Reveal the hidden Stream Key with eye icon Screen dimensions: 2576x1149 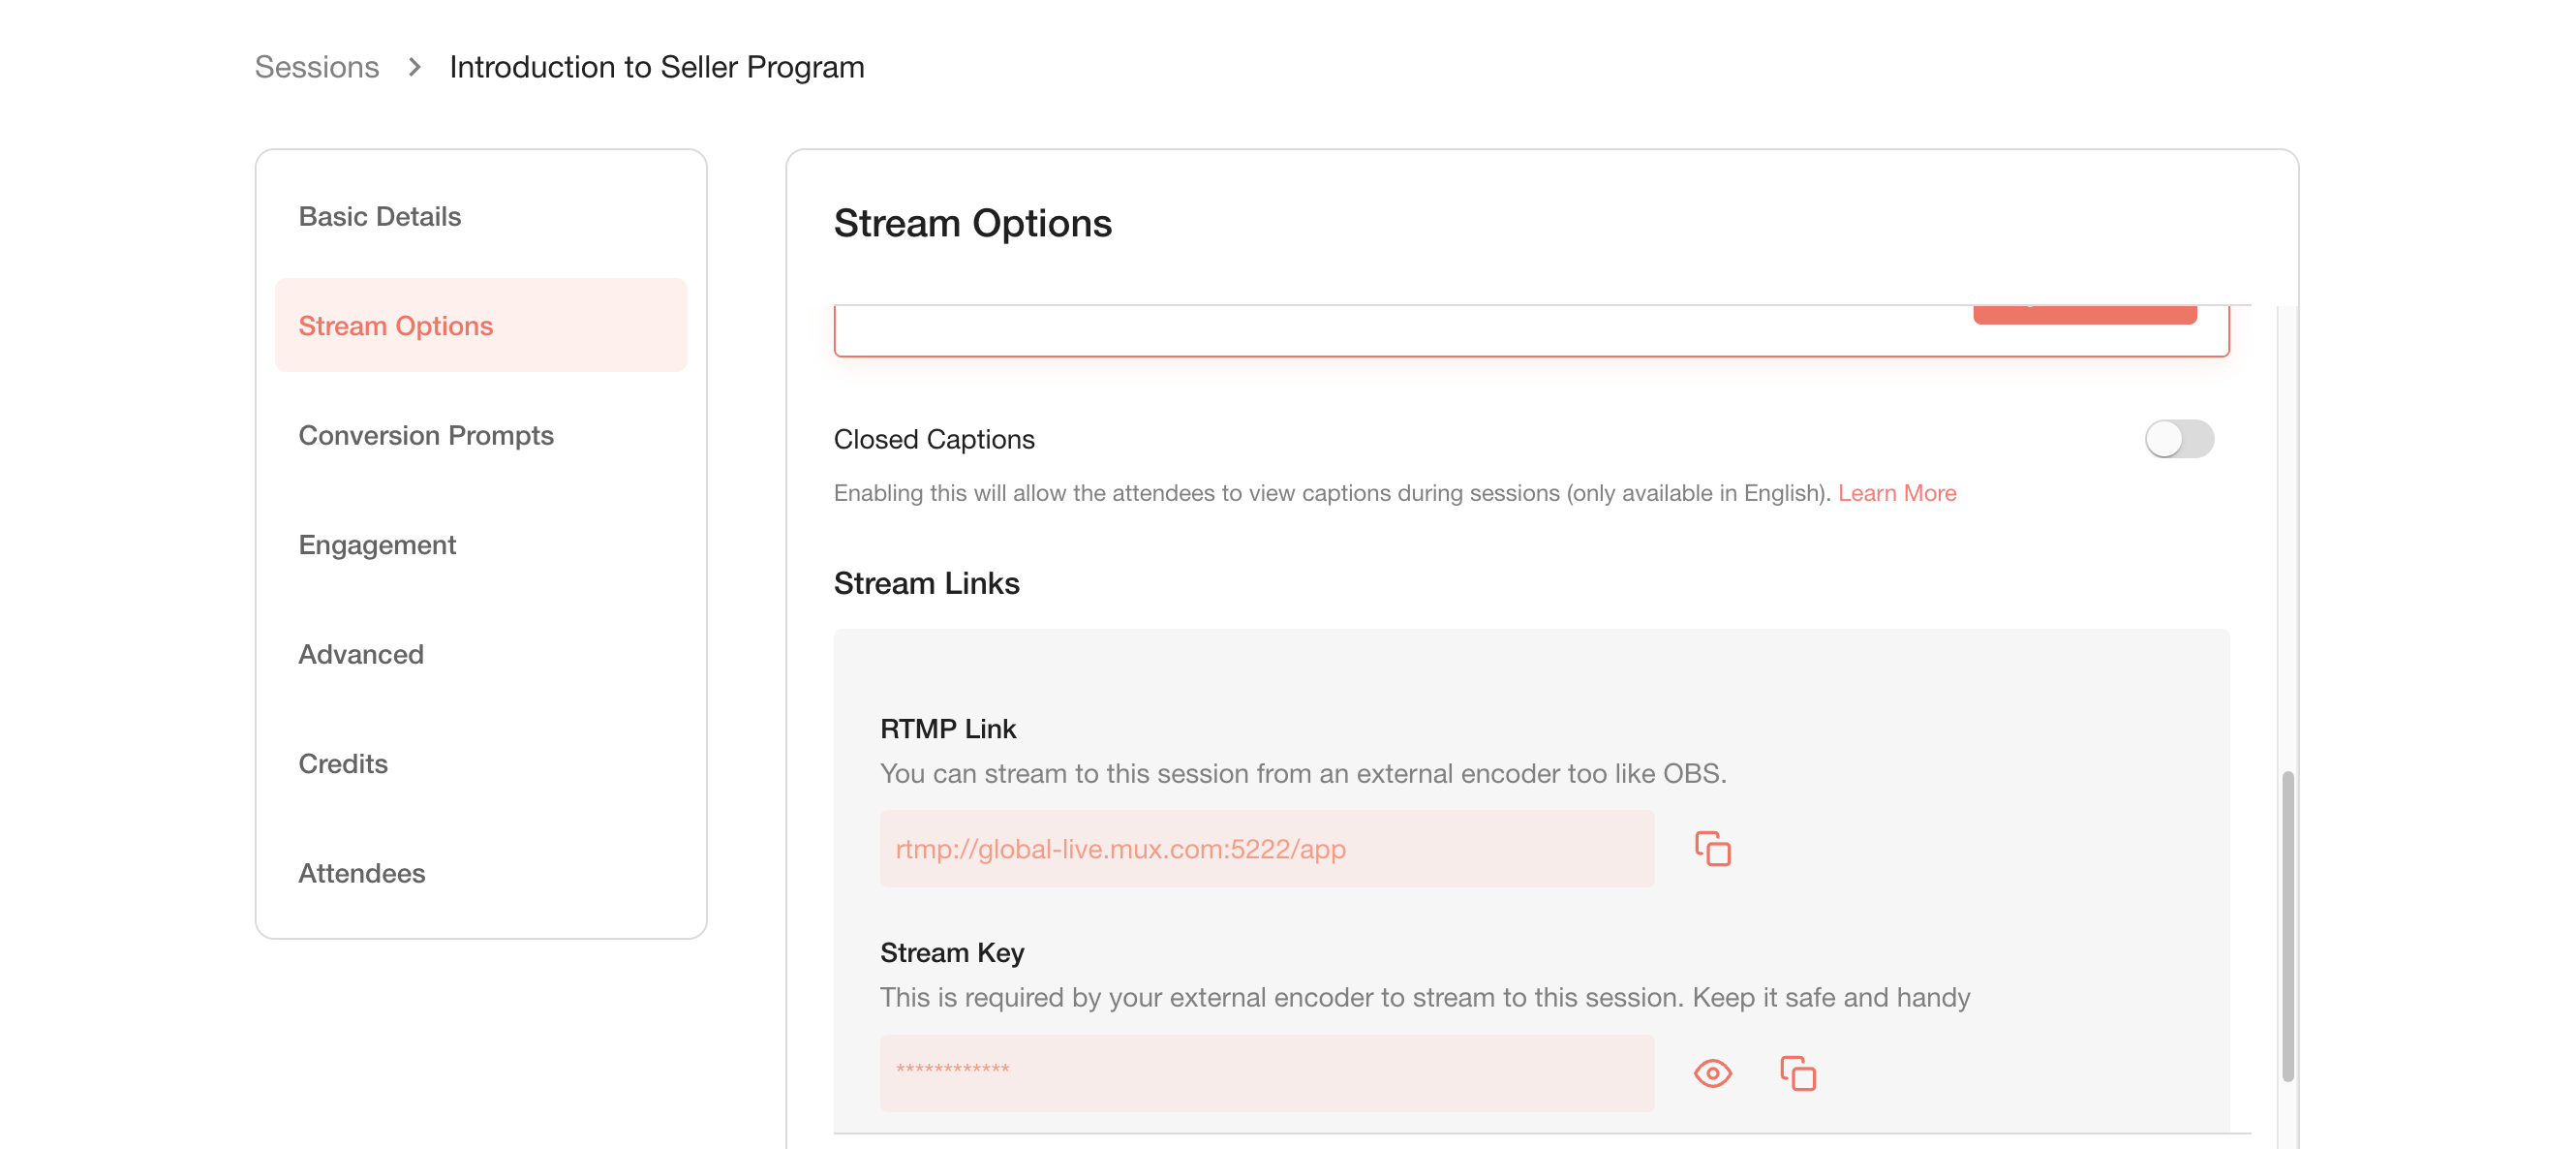[1712, 1073]
